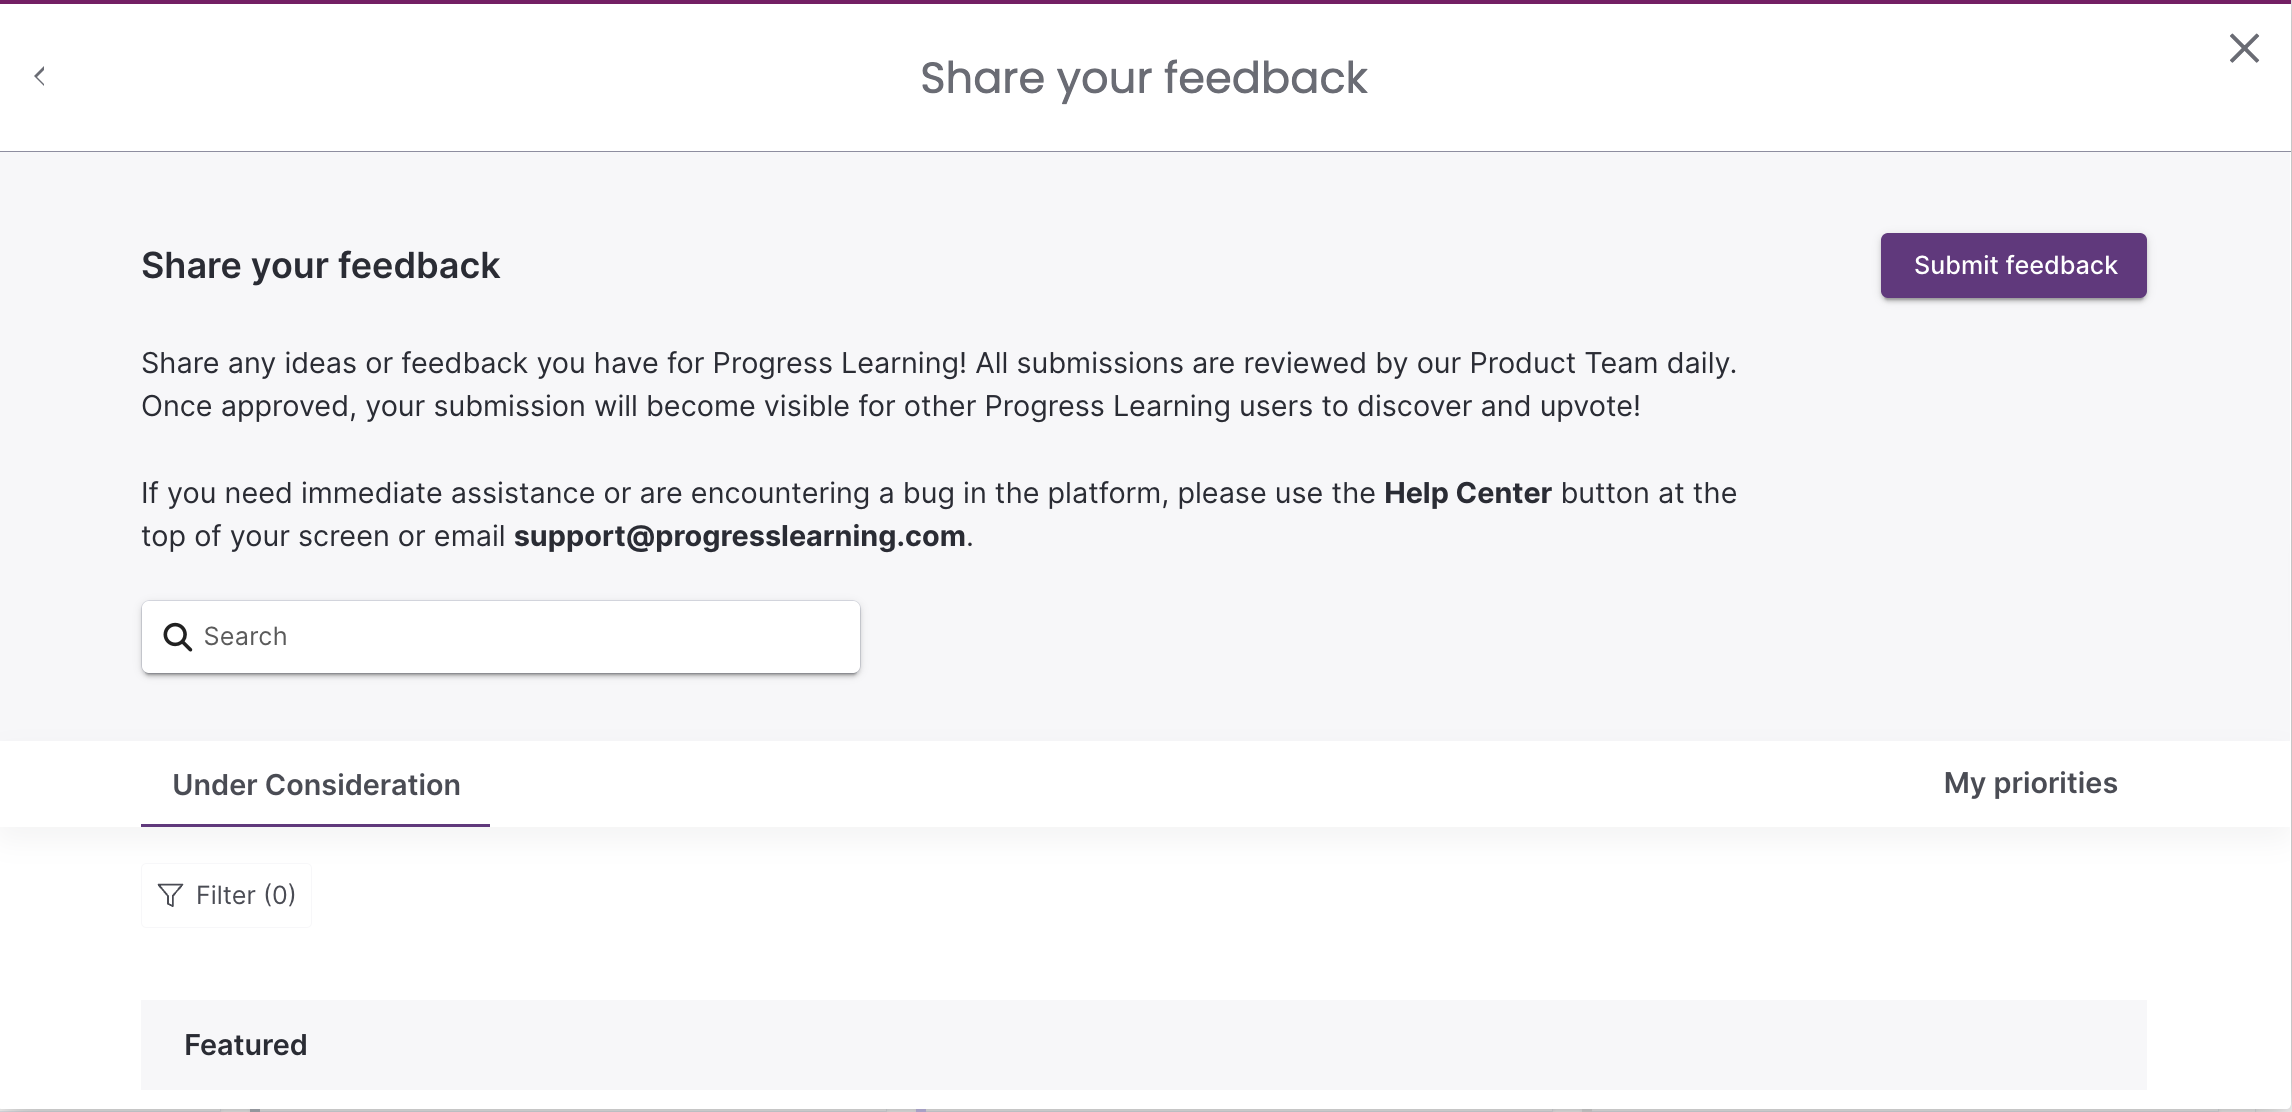Image resolution: width=2292 pixels, height=1112 pixels.
Task: Click the Filter (0) label text
Action: point(246,895)
